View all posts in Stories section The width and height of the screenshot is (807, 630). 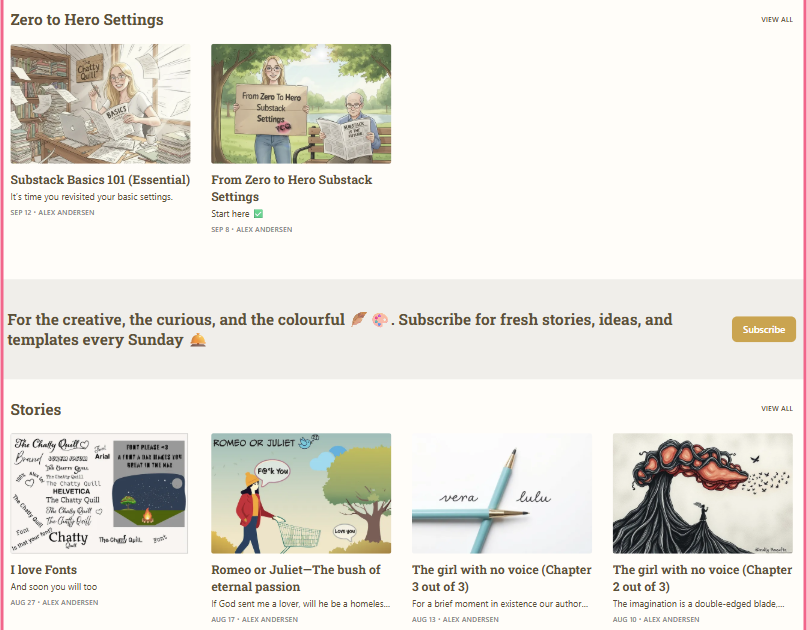[x=777, y=409]
